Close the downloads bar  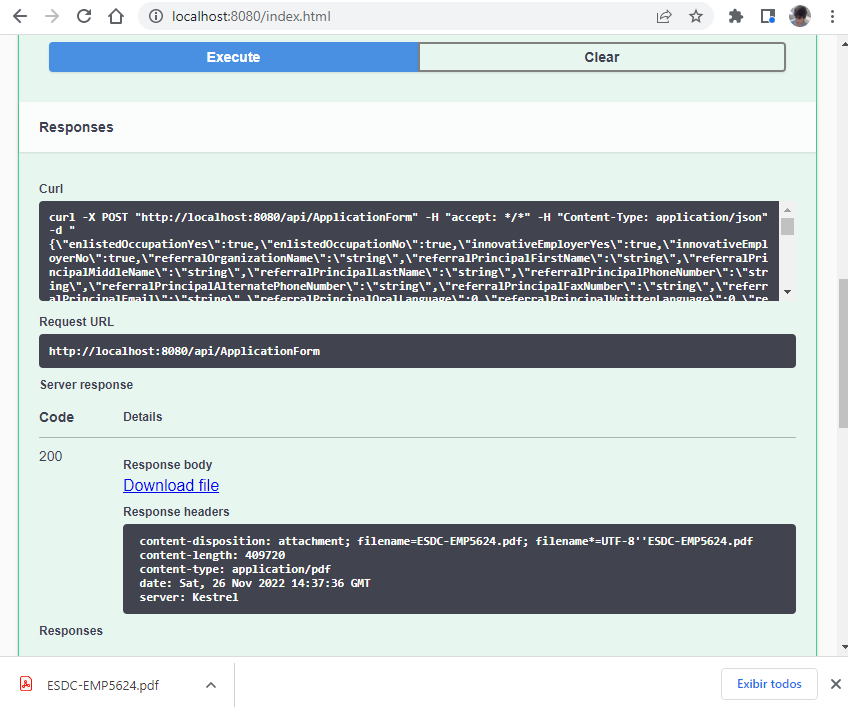point(835,684)
